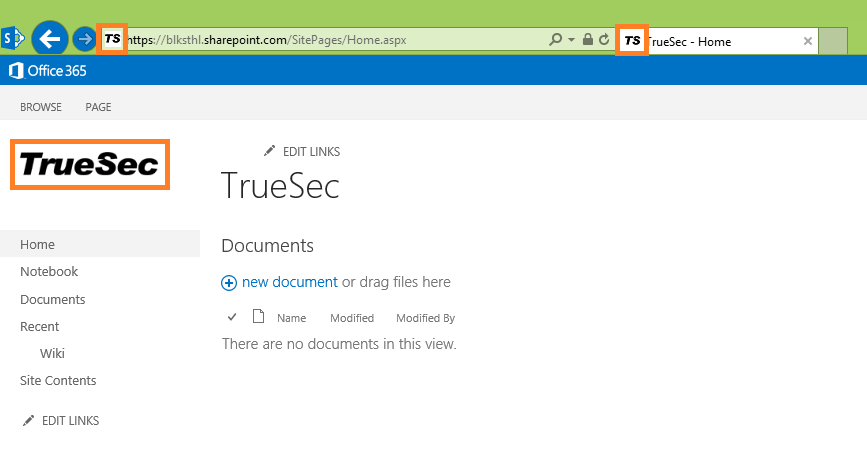867x452 pixels.
Task: Sort documents by the Name column
Action: coord(291,318)
